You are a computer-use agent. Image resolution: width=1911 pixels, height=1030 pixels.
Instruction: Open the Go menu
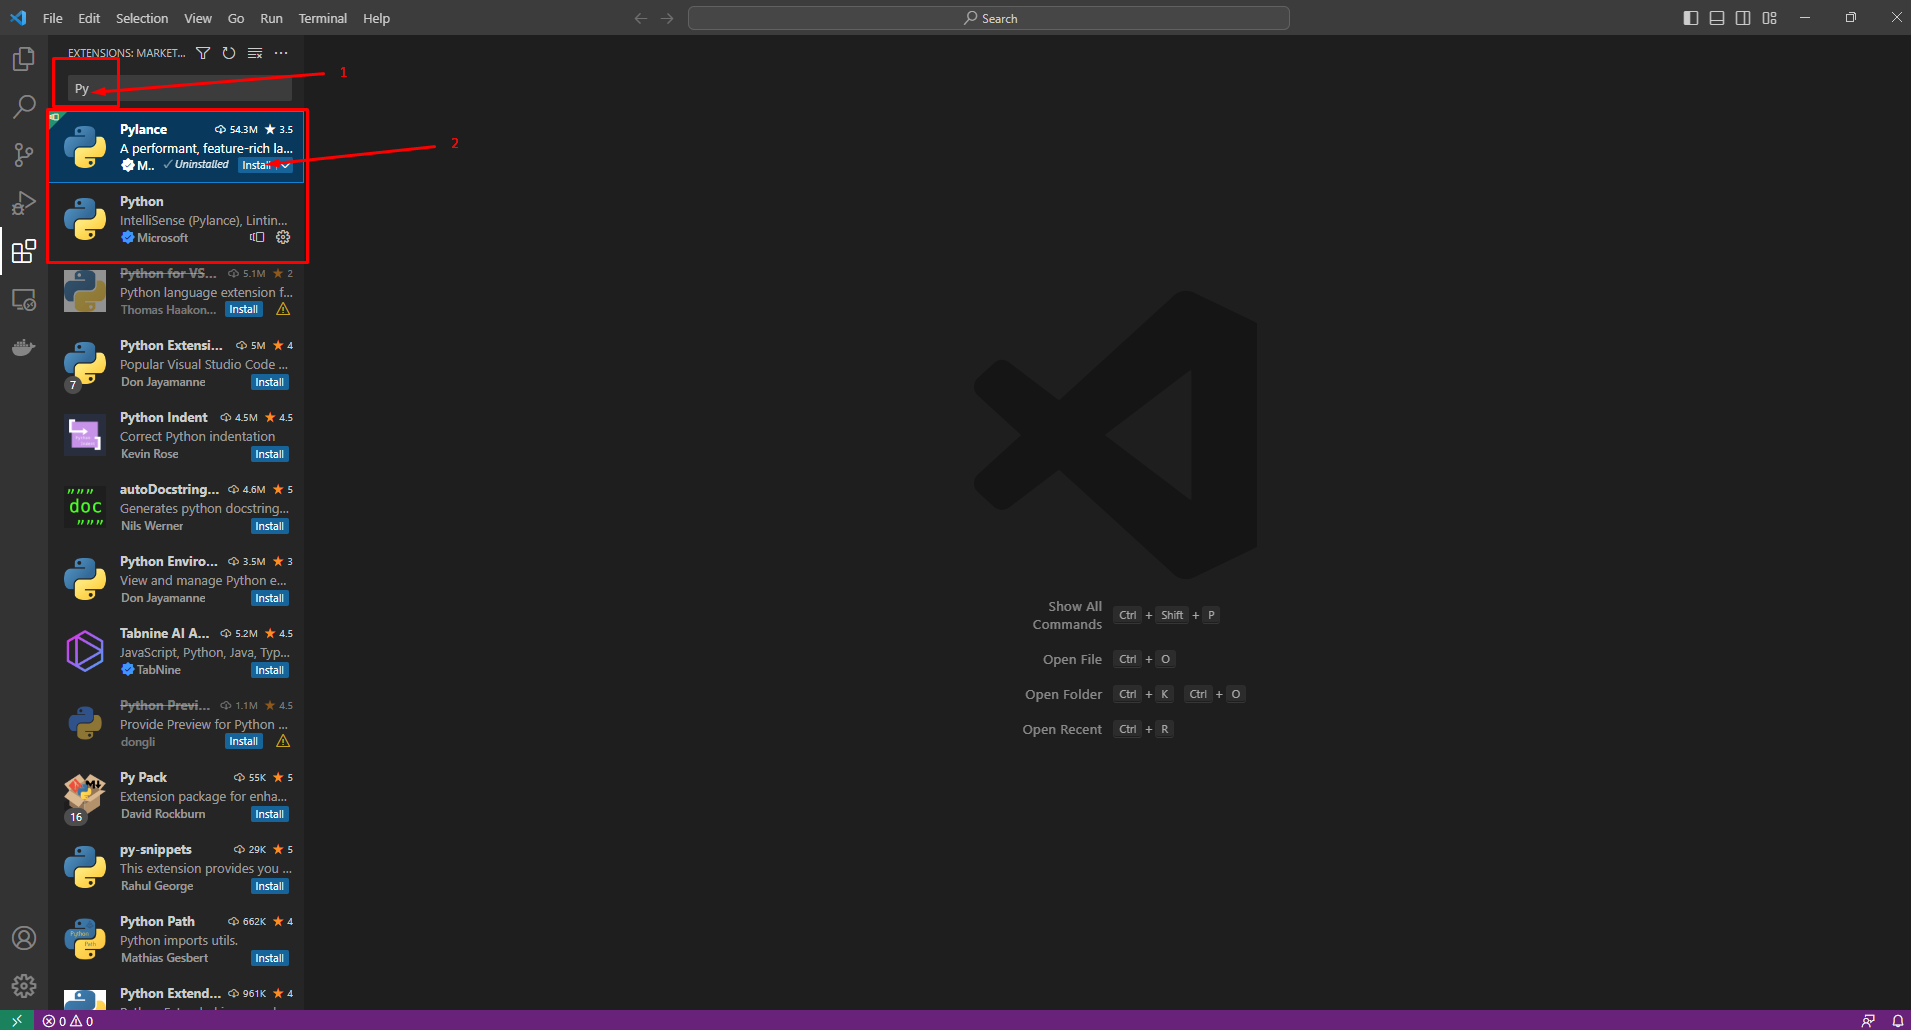[236, 18]
